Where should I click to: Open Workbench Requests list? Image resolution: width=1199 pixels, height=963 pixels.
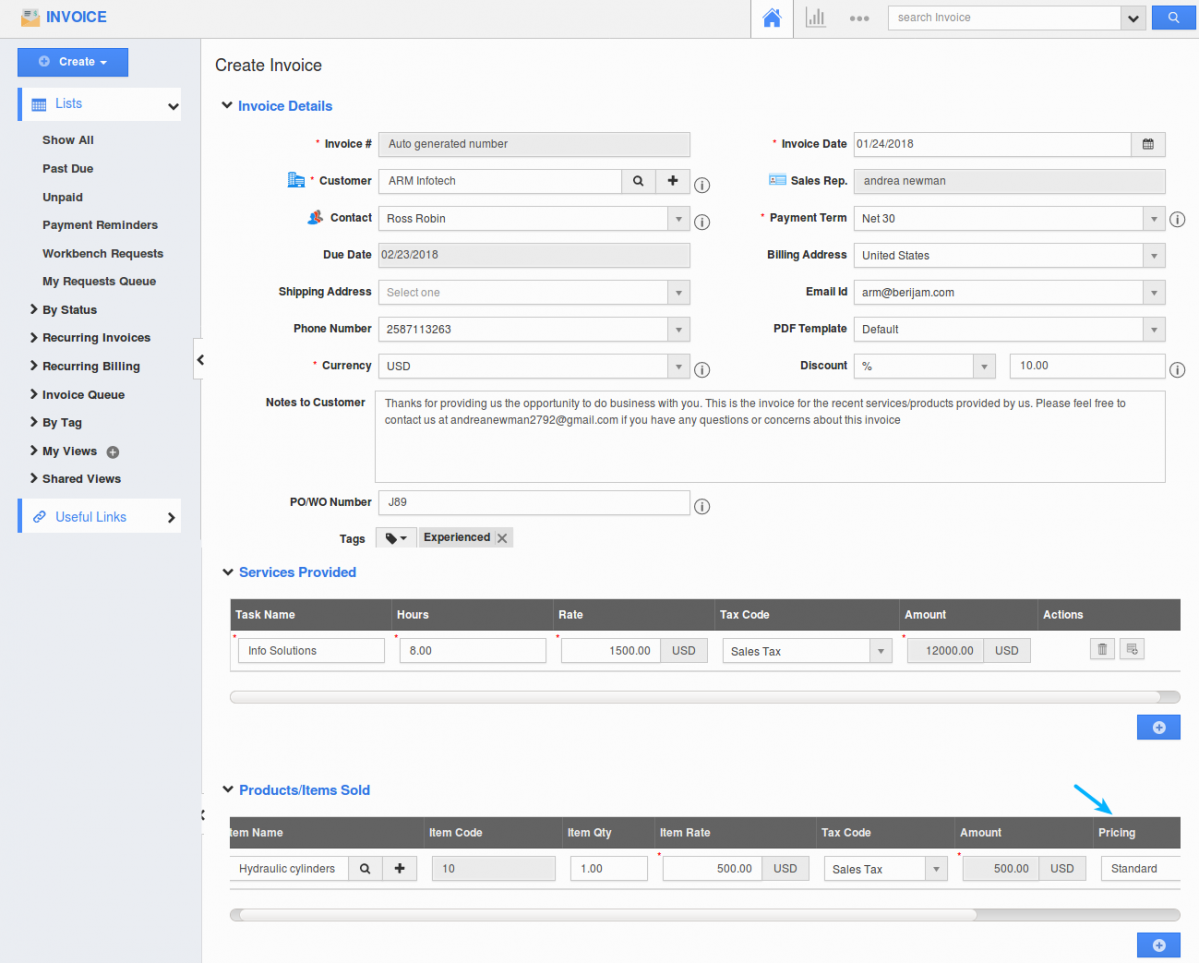102,253
